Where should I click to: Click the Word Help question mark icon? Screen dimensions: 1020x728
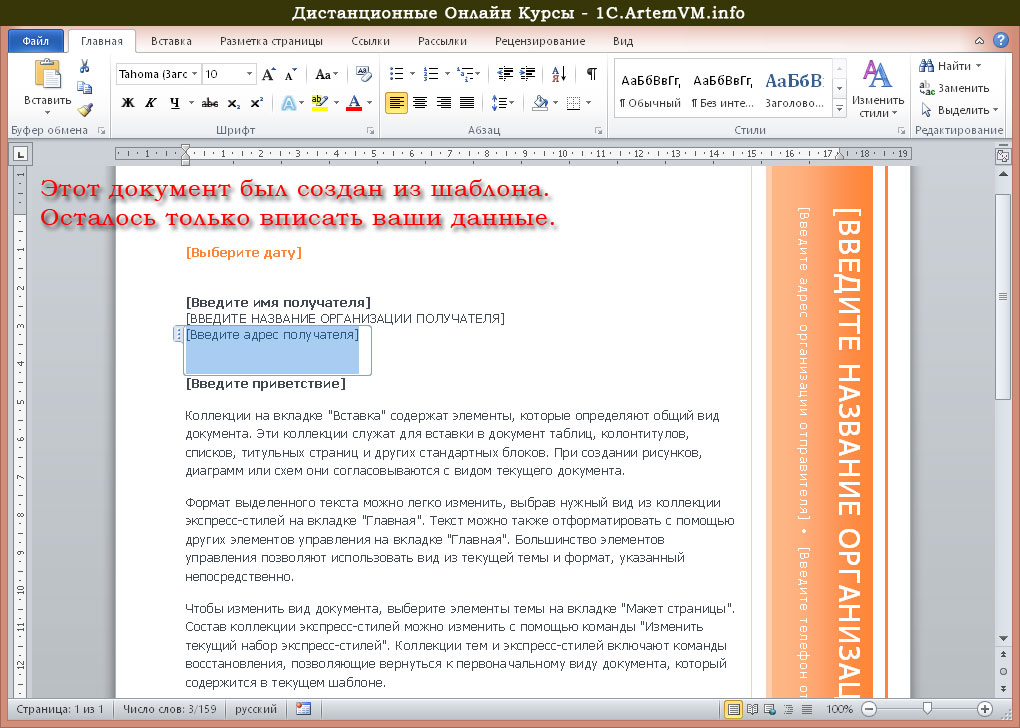pos(1000,40)
